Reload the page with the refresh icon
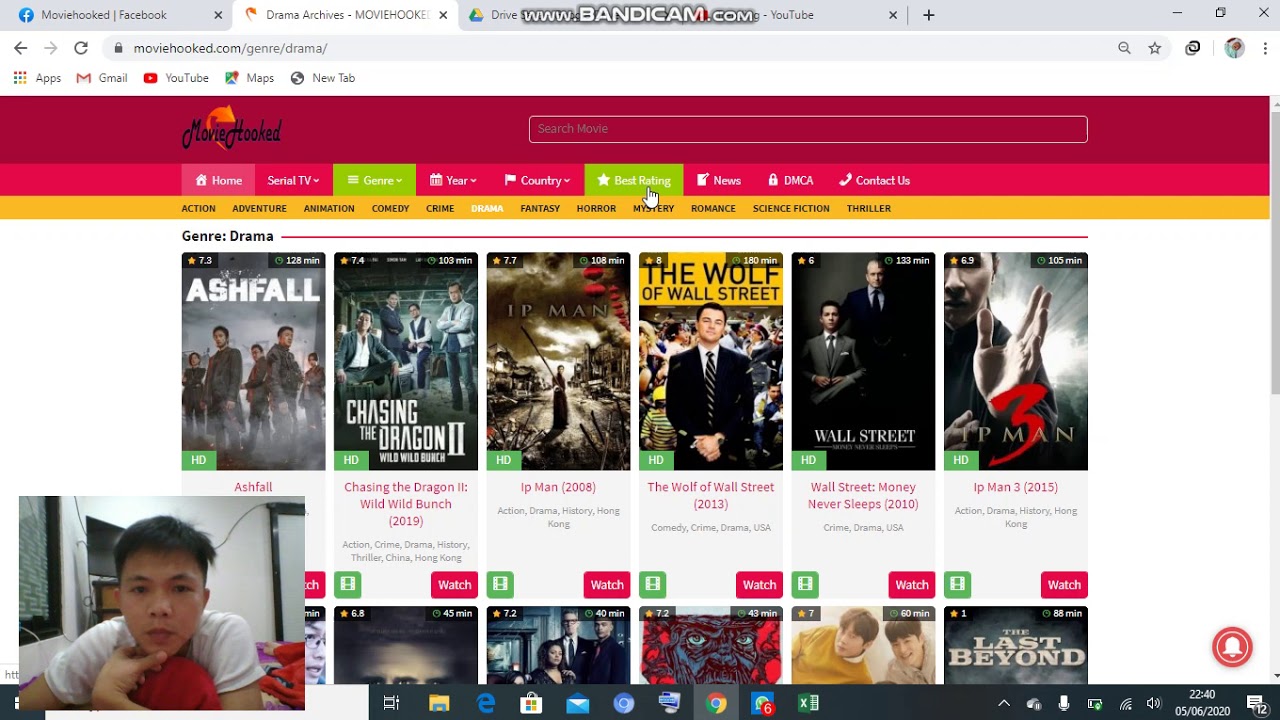 [x=81, y=48]
